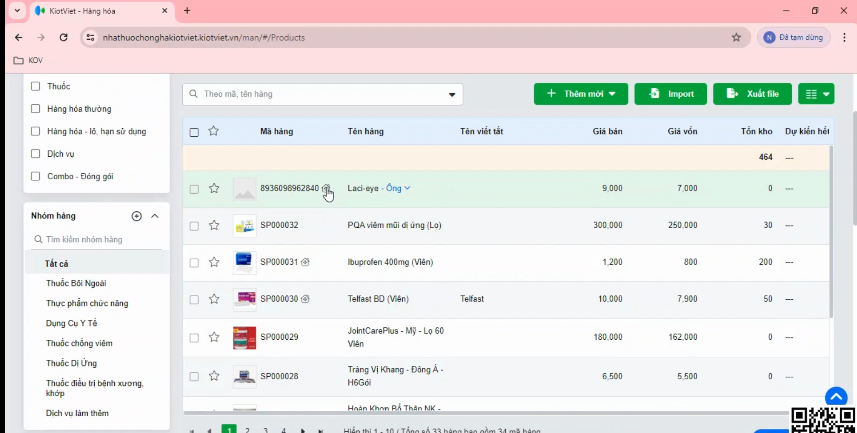Click the plus icon beside Nhóm hàng
The image size is (857, 433).
coord(137,216)
